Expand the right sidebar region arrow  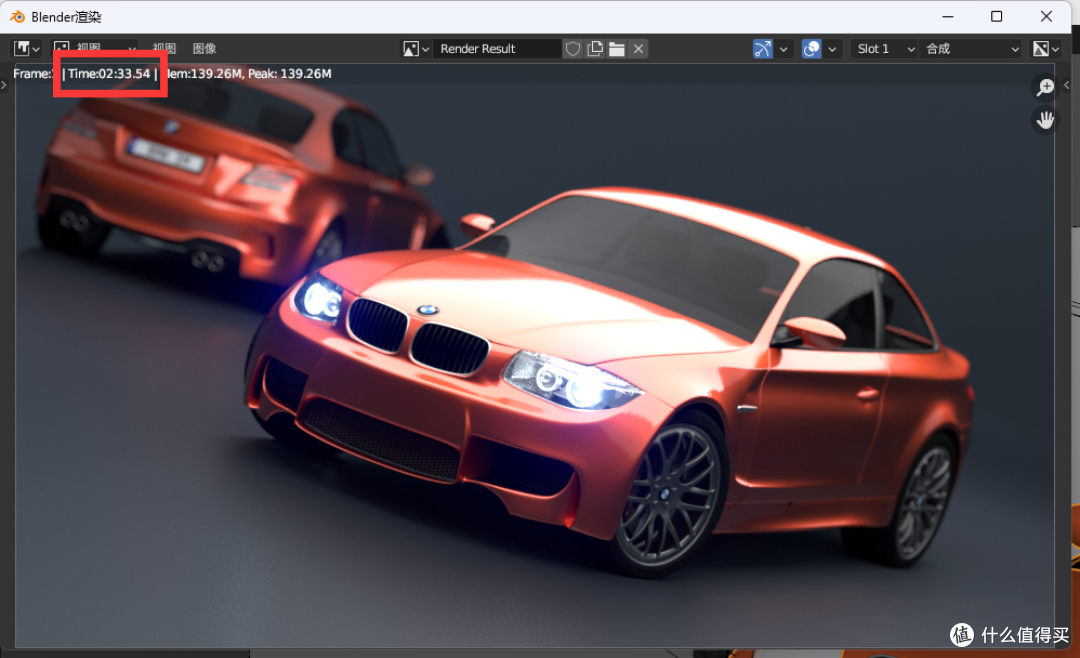[1066, 85]
